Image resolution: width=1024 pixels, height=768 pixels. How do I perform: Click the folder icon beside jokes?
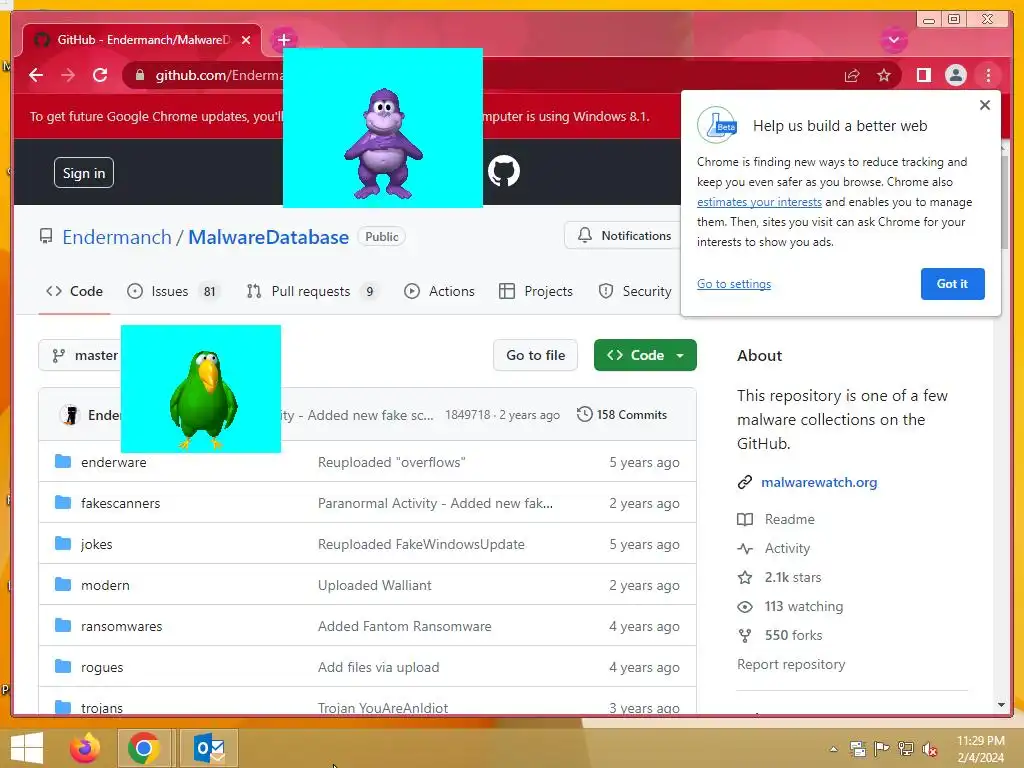tap(63, 543)
